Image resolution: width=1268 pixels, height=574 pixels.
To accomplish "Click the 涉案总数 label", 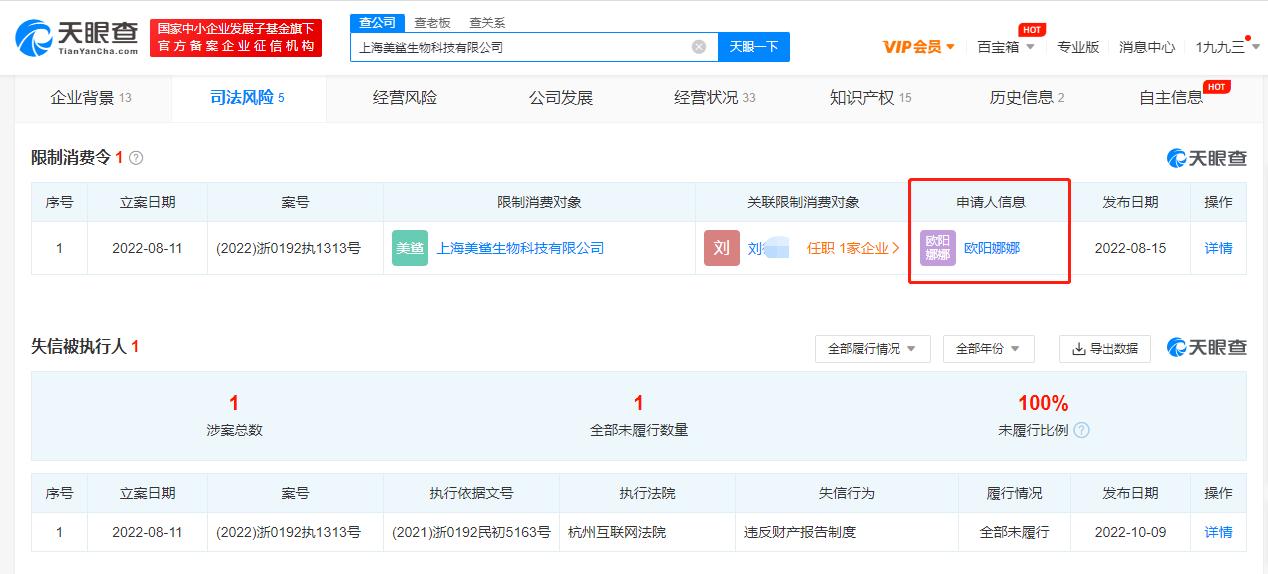I will [234, 430].
